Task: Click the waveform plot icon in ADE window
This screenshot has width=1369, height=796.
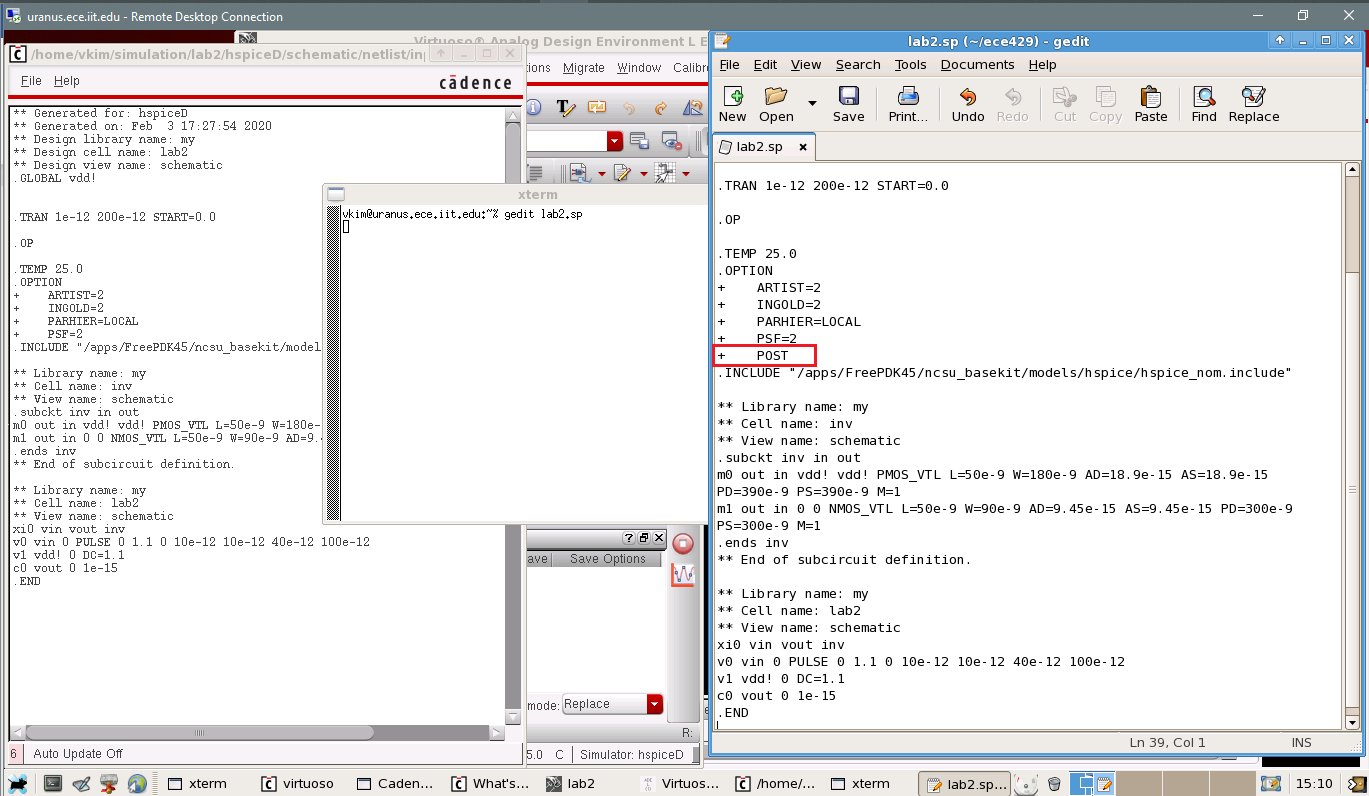Action: coord(683,575)
